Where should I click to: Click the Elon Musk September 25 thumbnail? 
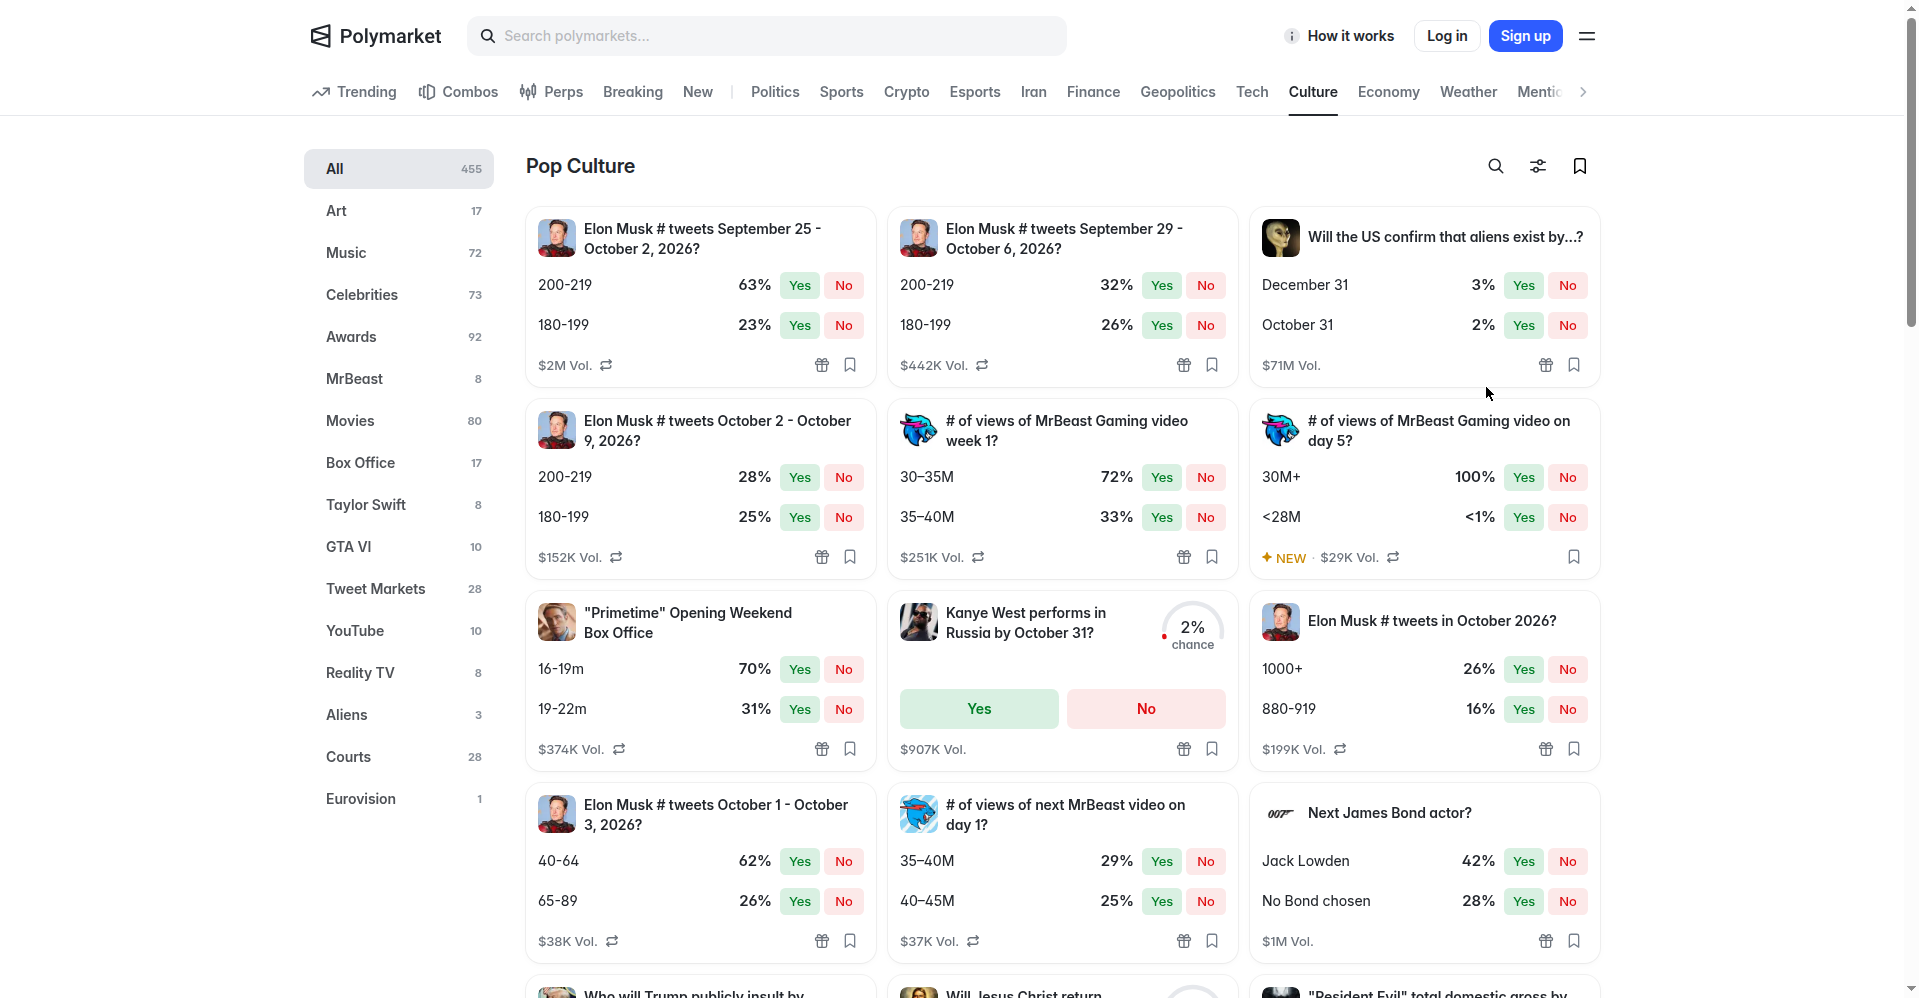tap(557, 238)
